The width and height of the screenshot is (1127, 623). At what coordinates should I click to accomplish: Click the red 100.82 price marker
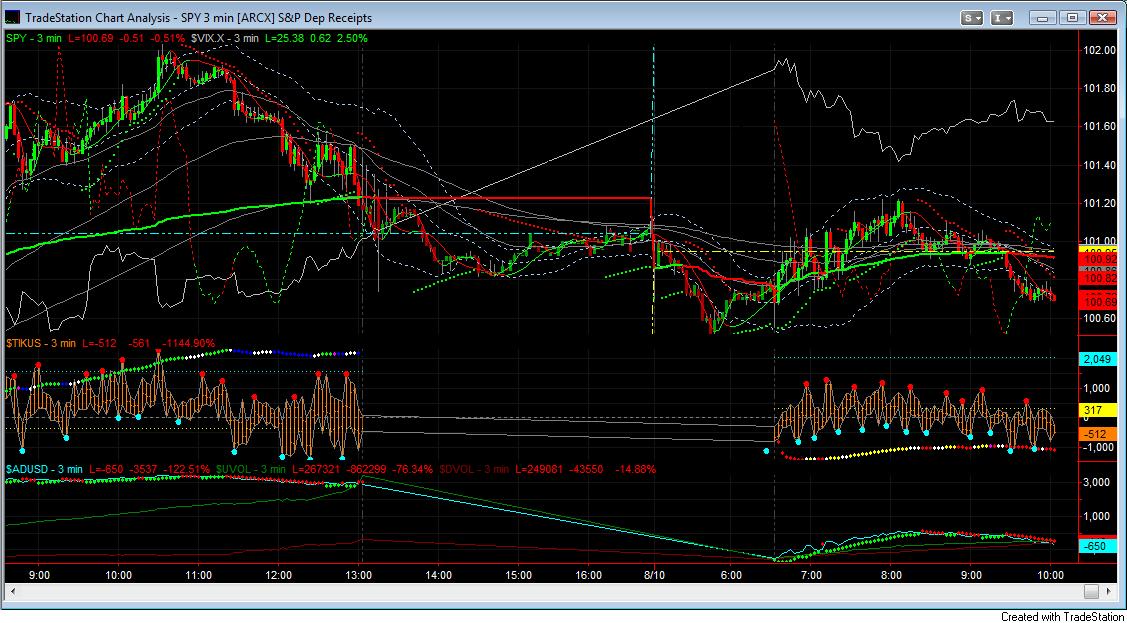click(1100, 278)
